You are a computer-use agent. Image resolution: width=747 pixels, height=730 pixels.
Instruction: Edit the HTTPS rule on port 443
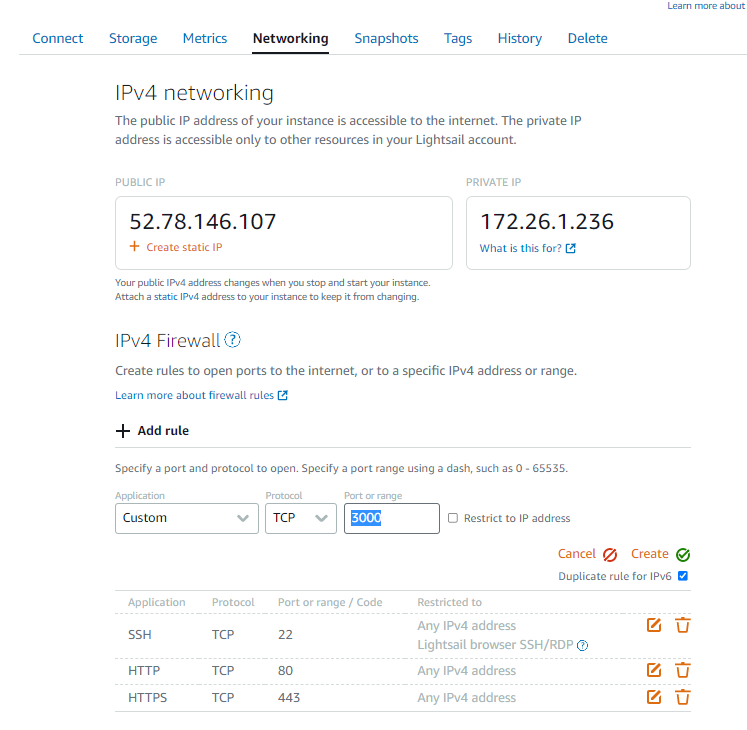[654, 697]
